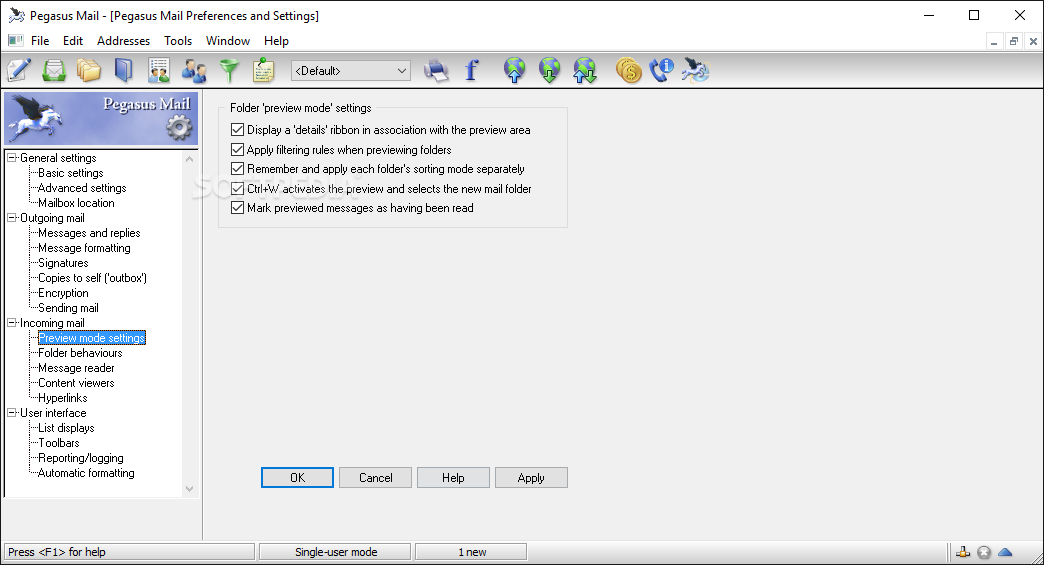Open the File menu

[40, 41]
